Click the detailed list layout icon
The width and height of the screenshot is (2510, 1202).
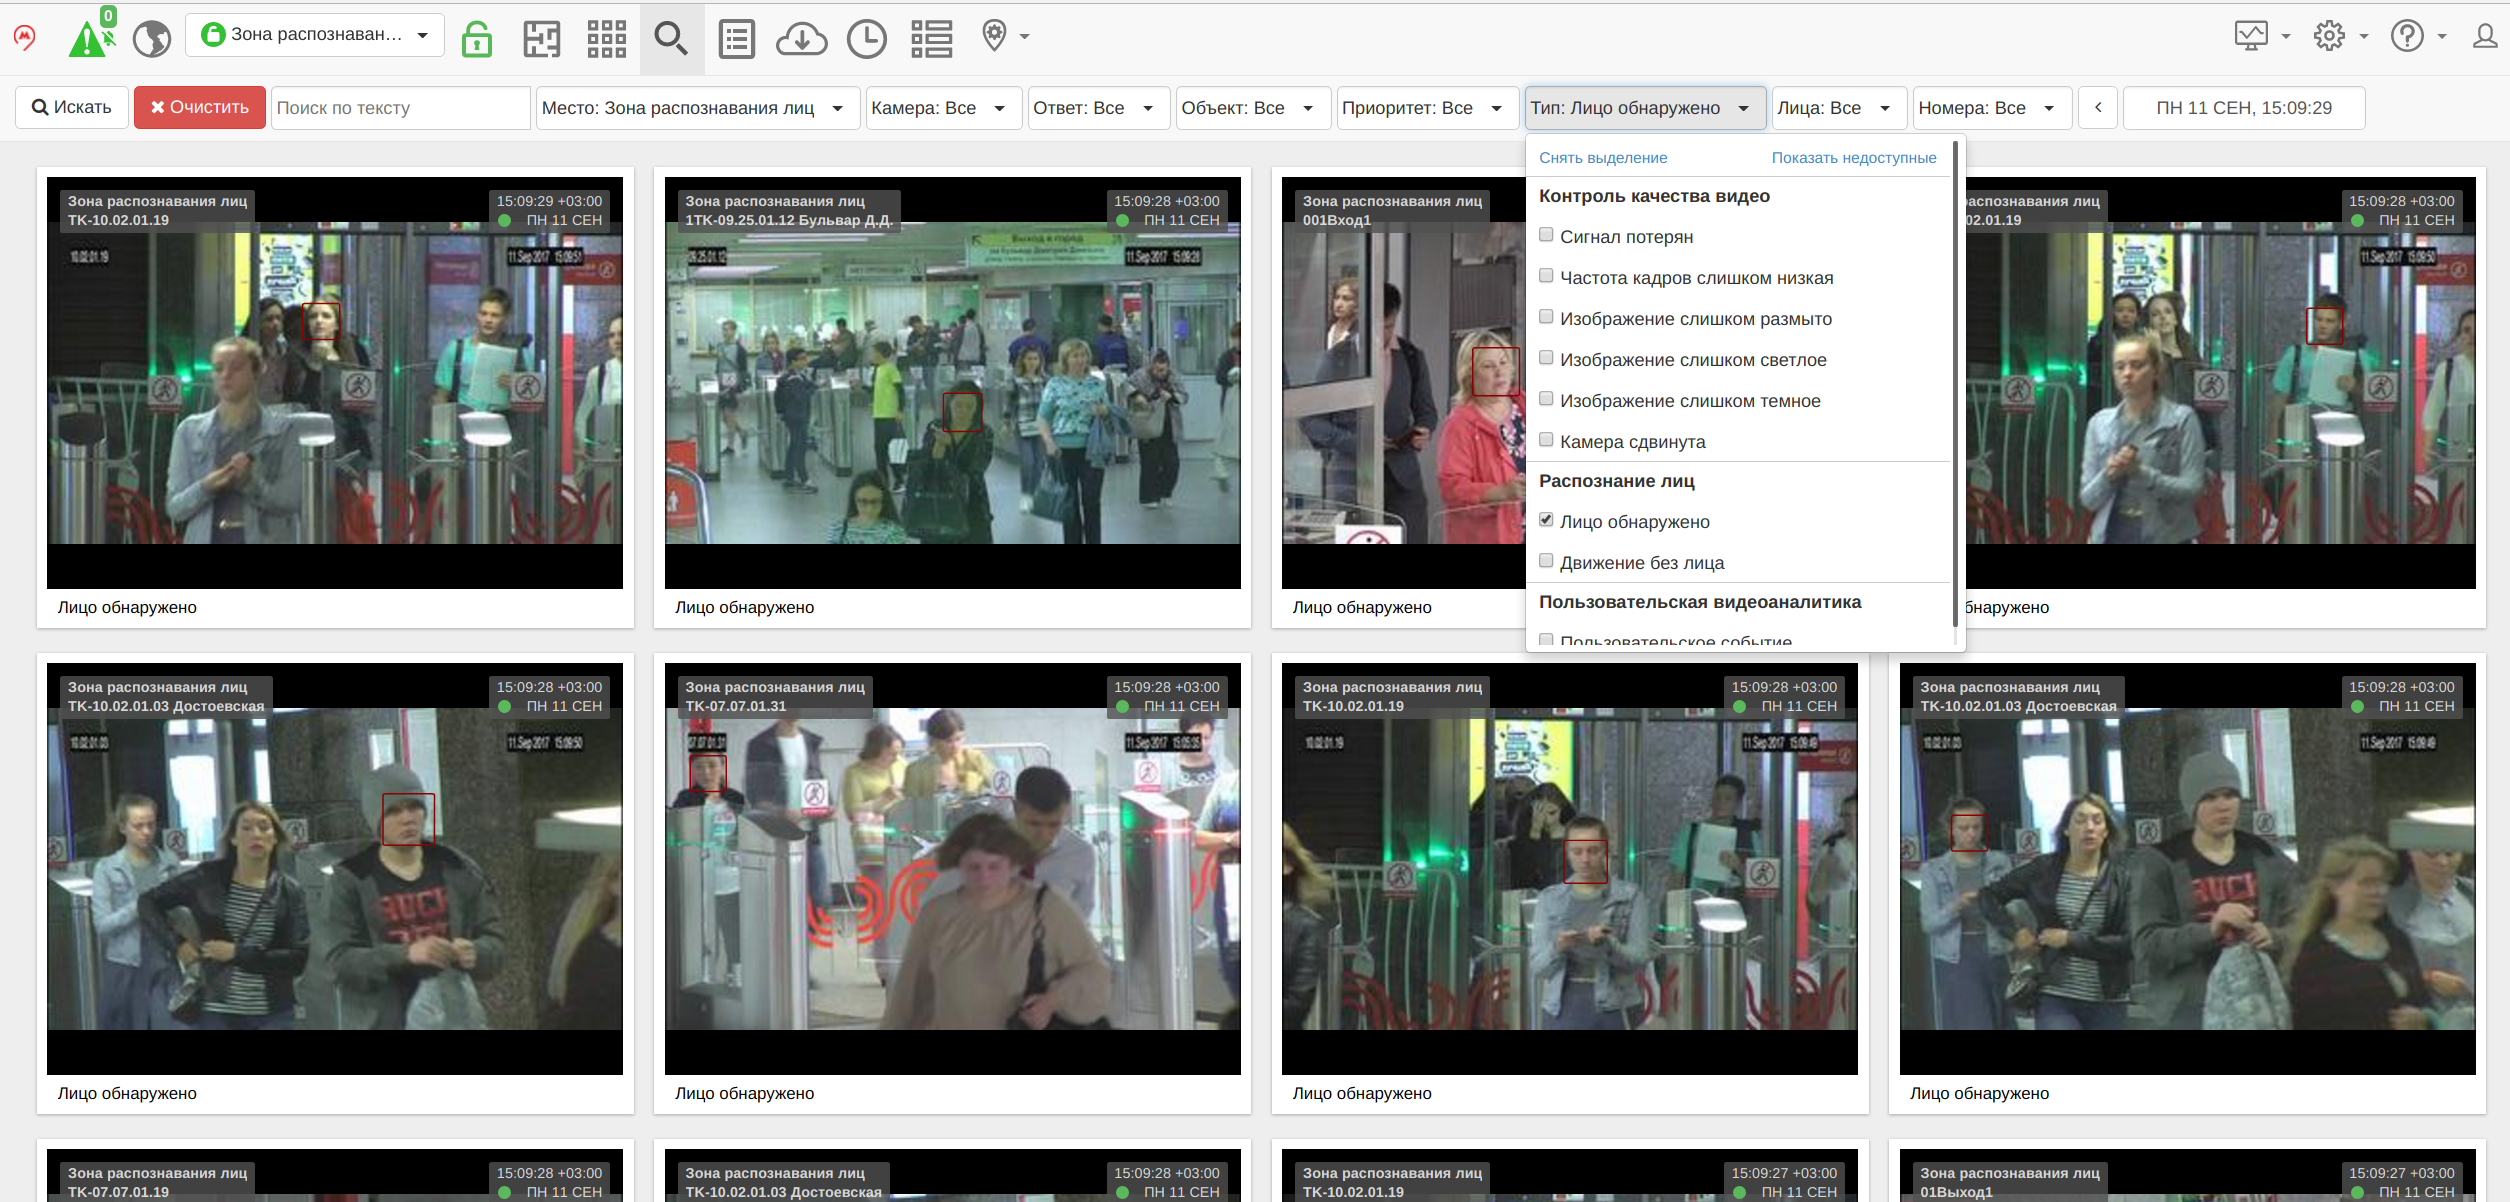click(931, 38)
